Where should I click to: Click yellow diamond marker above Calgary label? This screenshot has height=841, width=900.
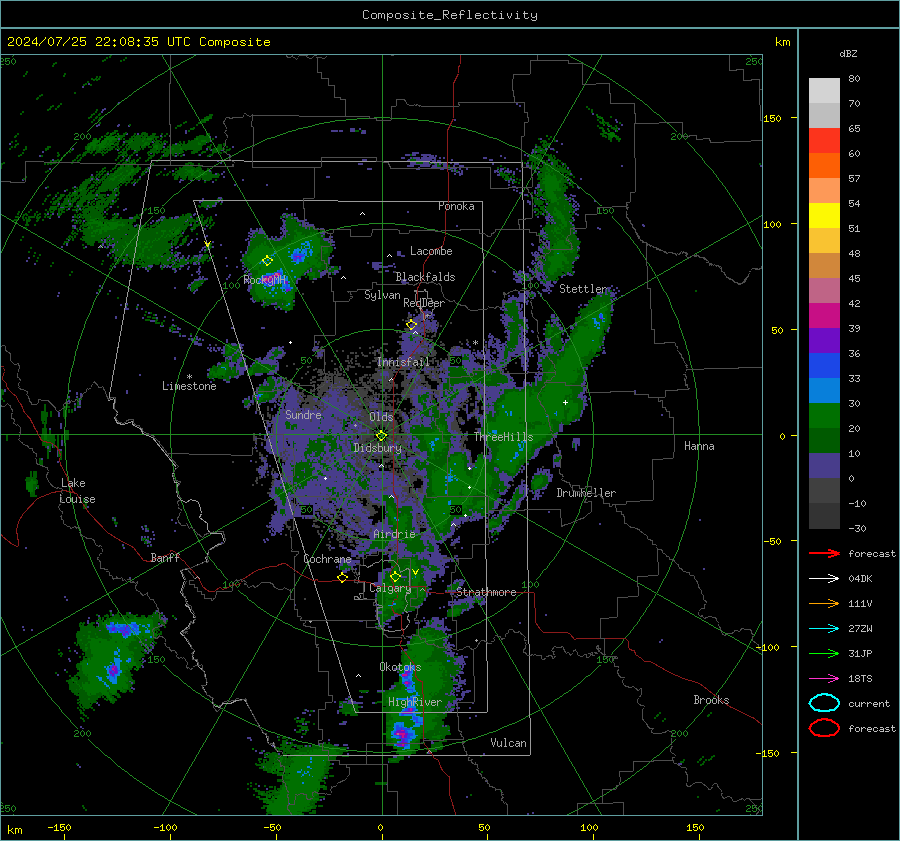(x=395, y=576)
